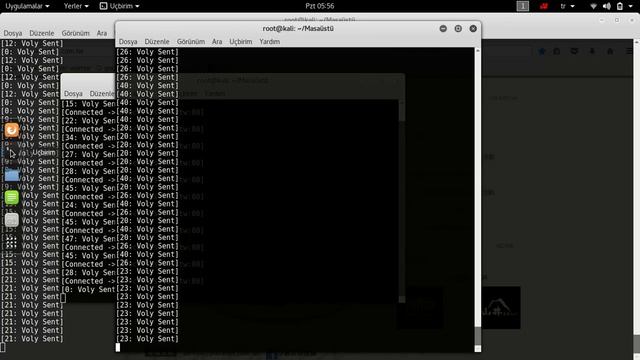Maximize the front root@kali terminal window

458,29
